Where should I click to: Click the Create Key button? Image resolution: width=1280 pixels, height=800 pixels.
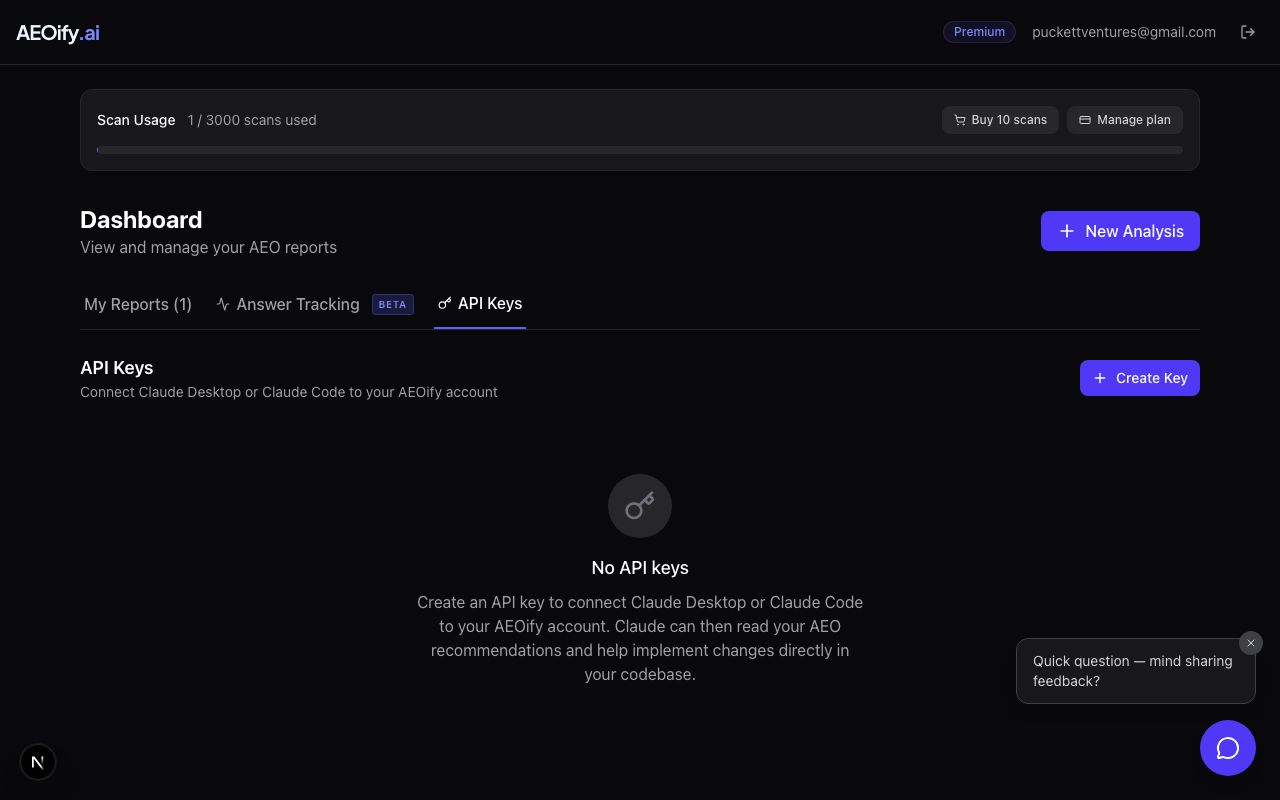coord(1139,378)
